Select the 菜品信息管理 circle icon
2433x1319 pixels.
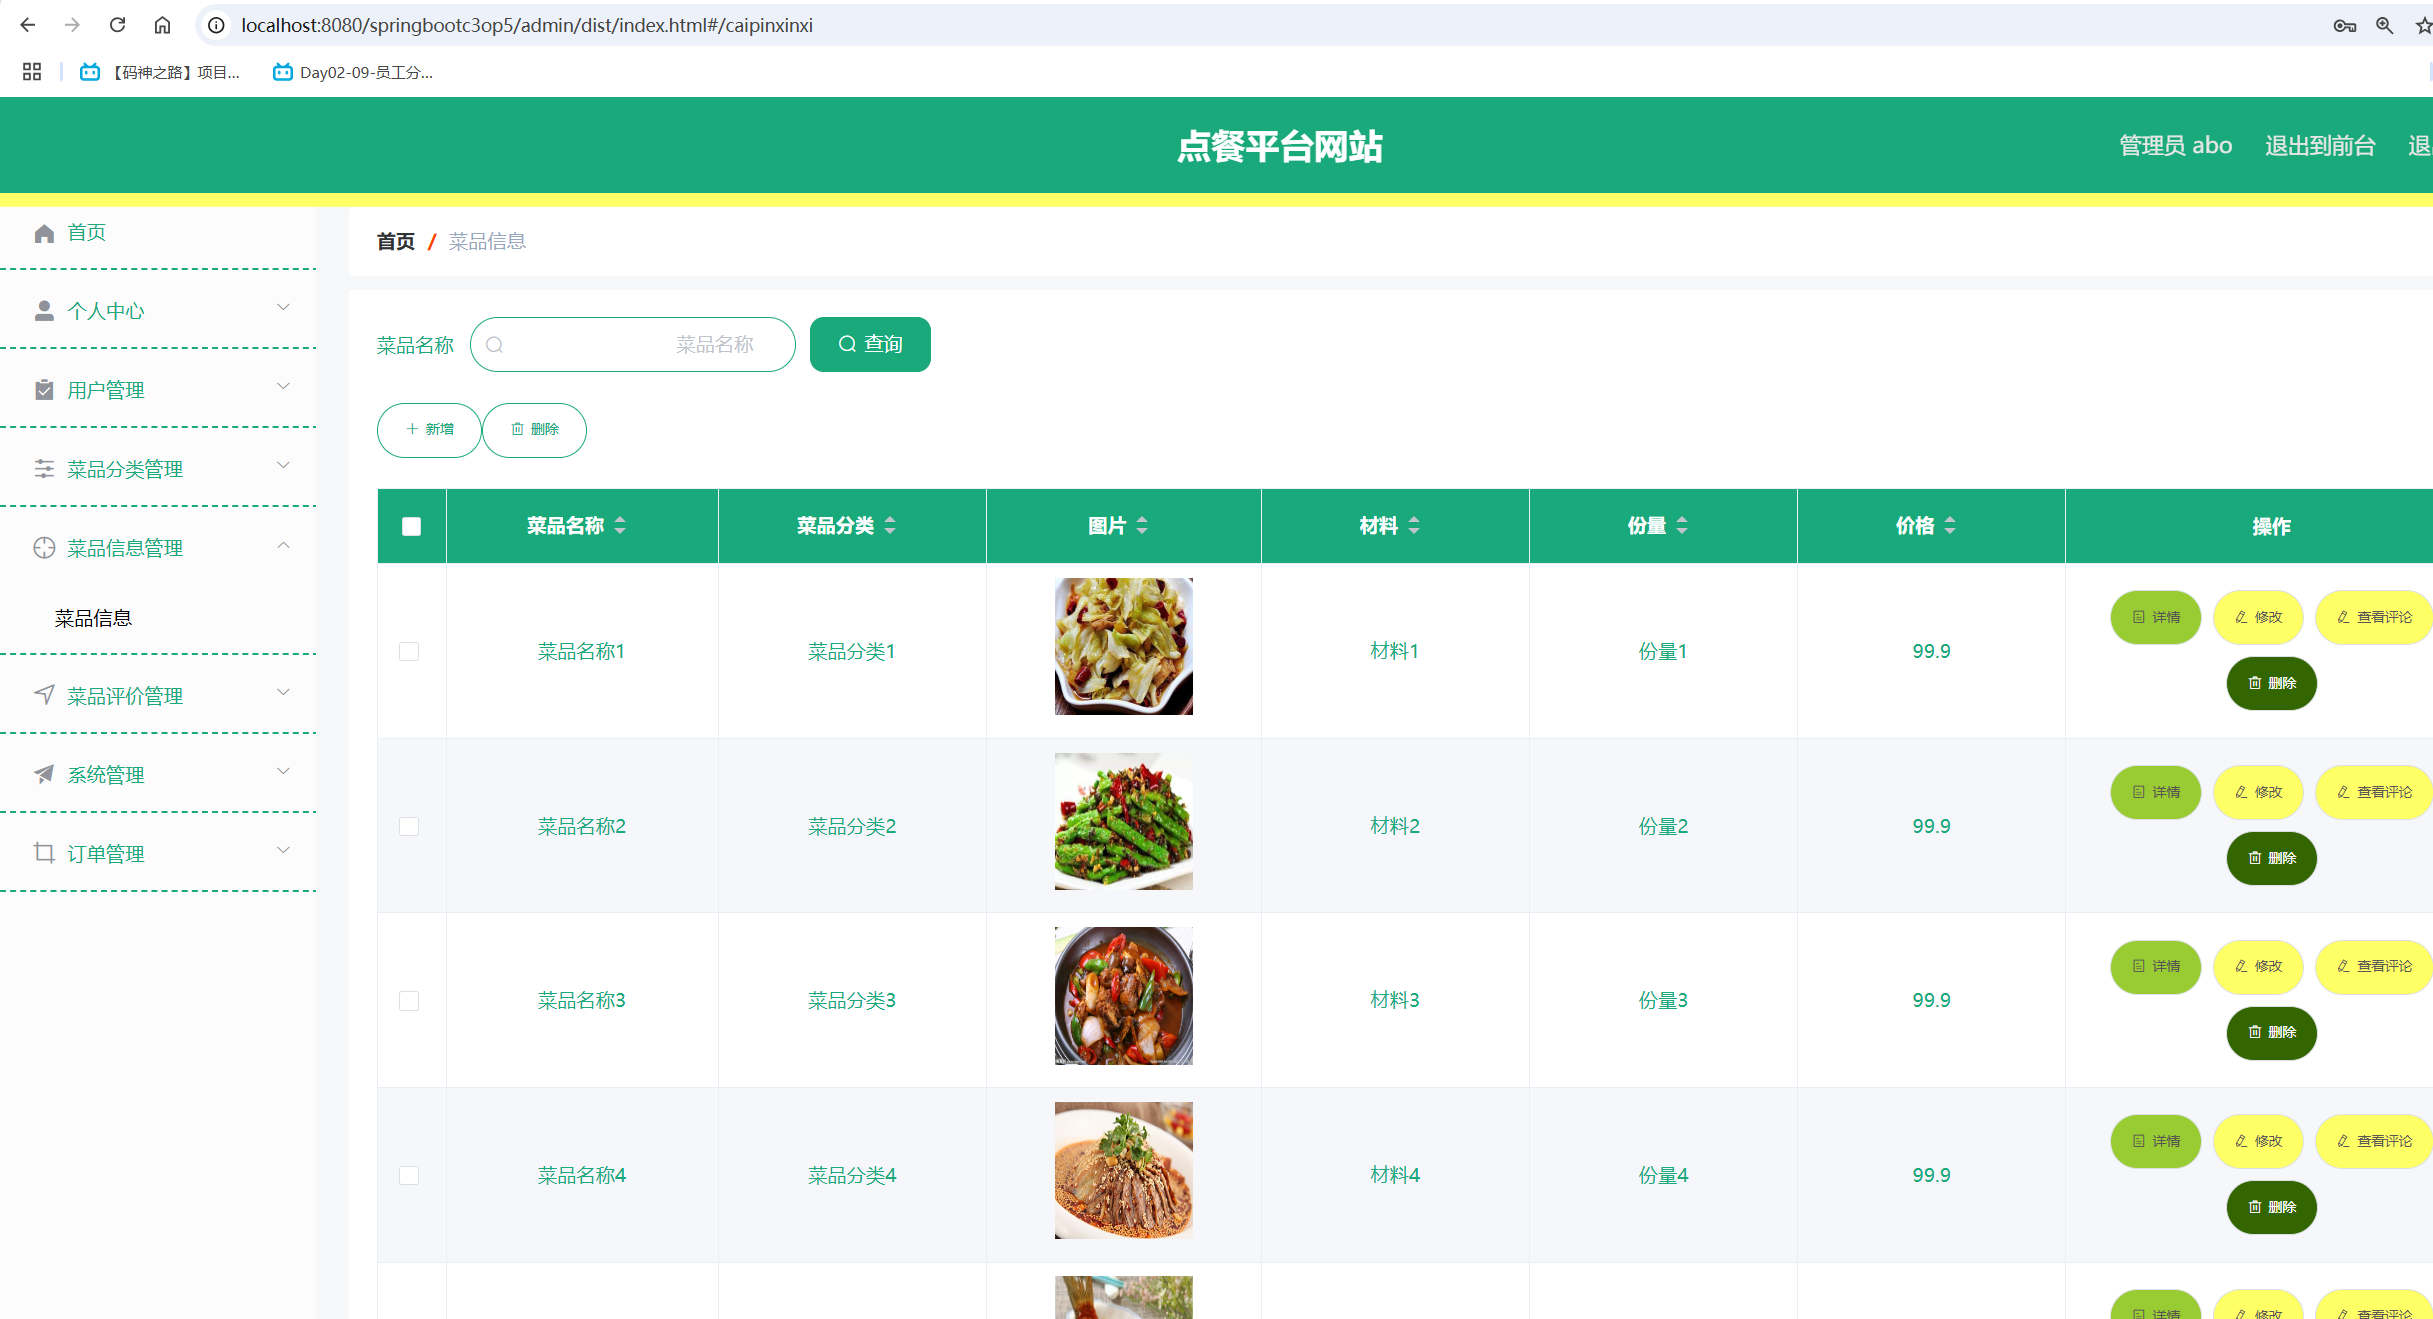point(44,548)
